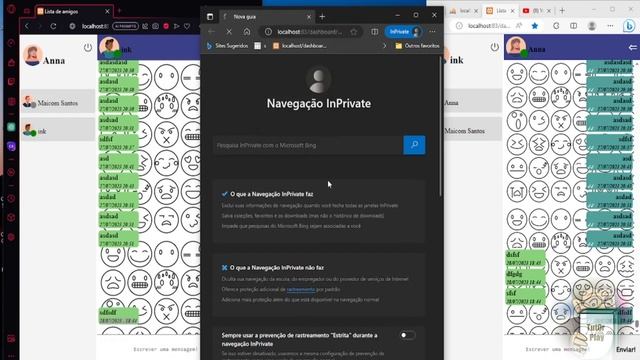Click blue favorites star in right Edge window
The height and width of the screenshot is (360, 640).
535,26
